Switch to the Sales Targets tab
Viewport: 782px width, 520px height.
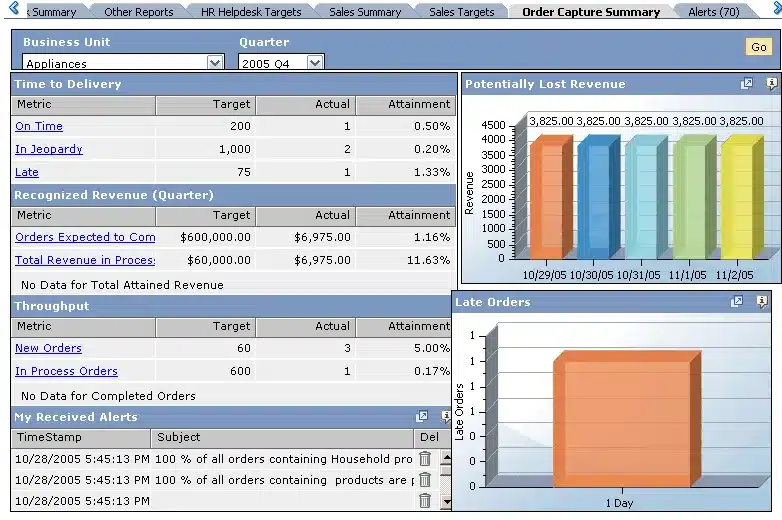(461, 11)
